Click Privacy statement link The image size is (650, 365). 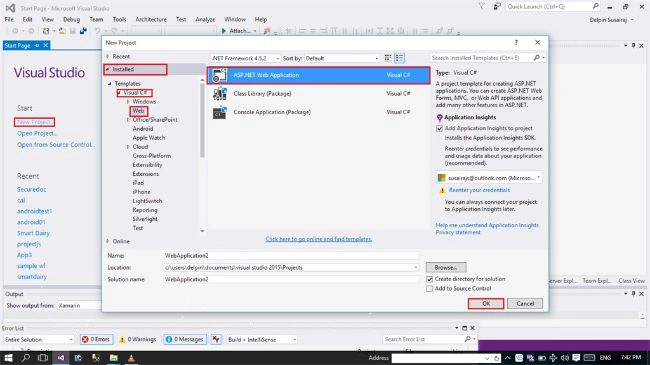tap(458, 233)
